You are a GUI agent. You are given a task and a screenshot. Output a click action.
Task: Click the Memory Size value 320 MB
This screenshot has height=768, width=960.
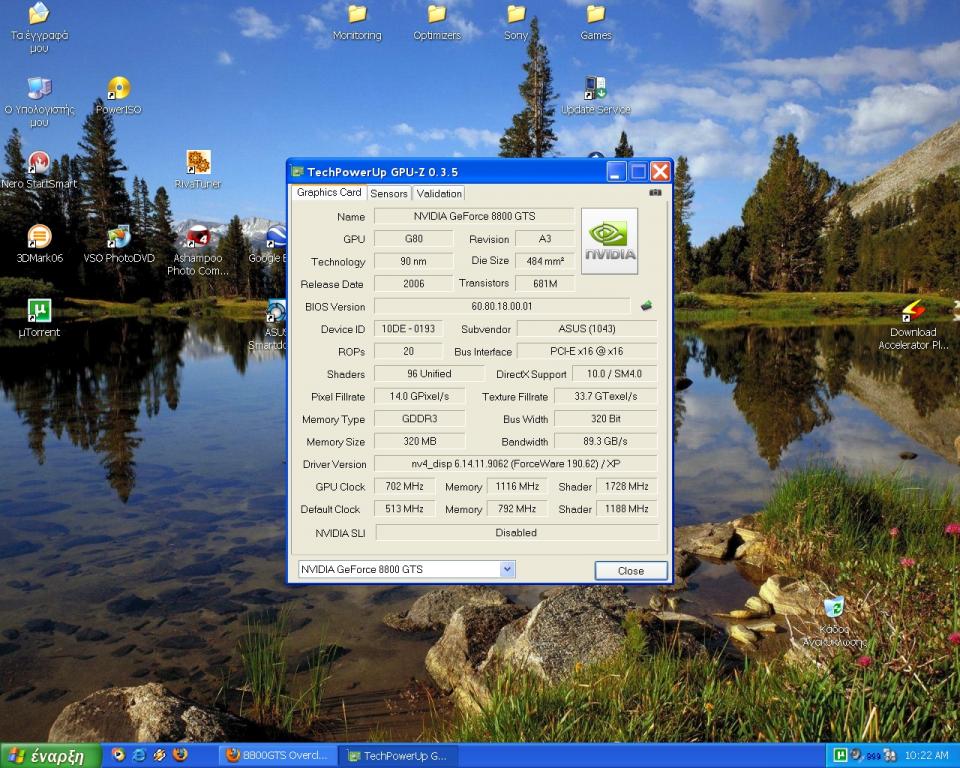(419, 442)
